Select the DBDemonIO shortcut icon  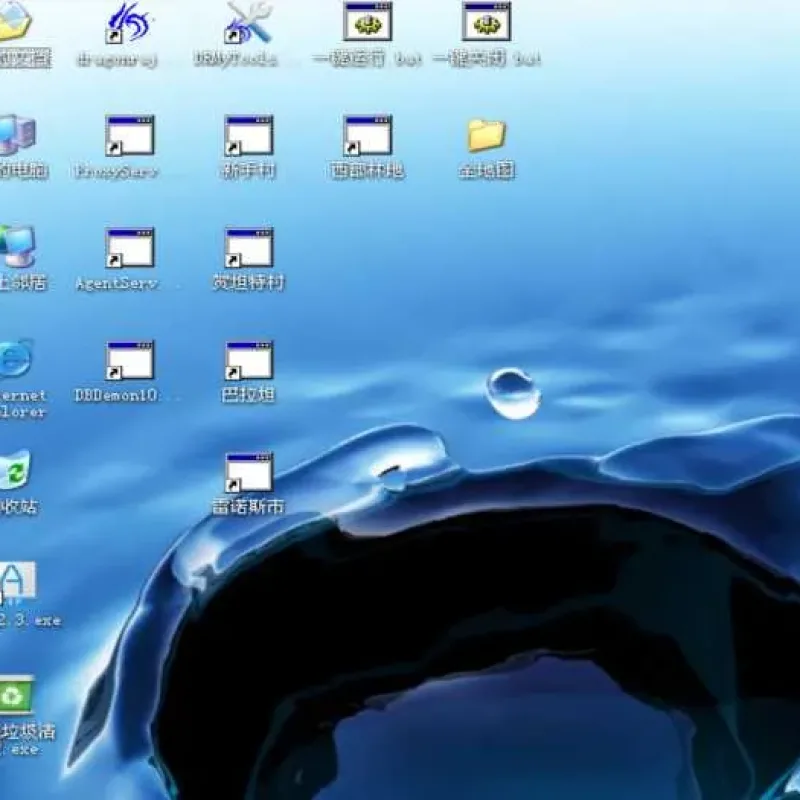point(129,361)
